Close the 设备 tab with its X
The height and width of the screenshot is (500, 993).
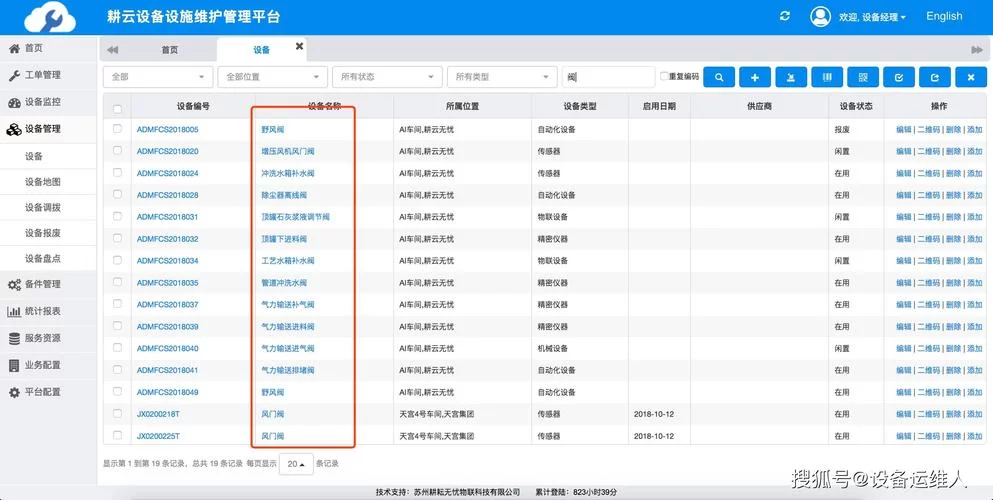click(x=300, y=46)
